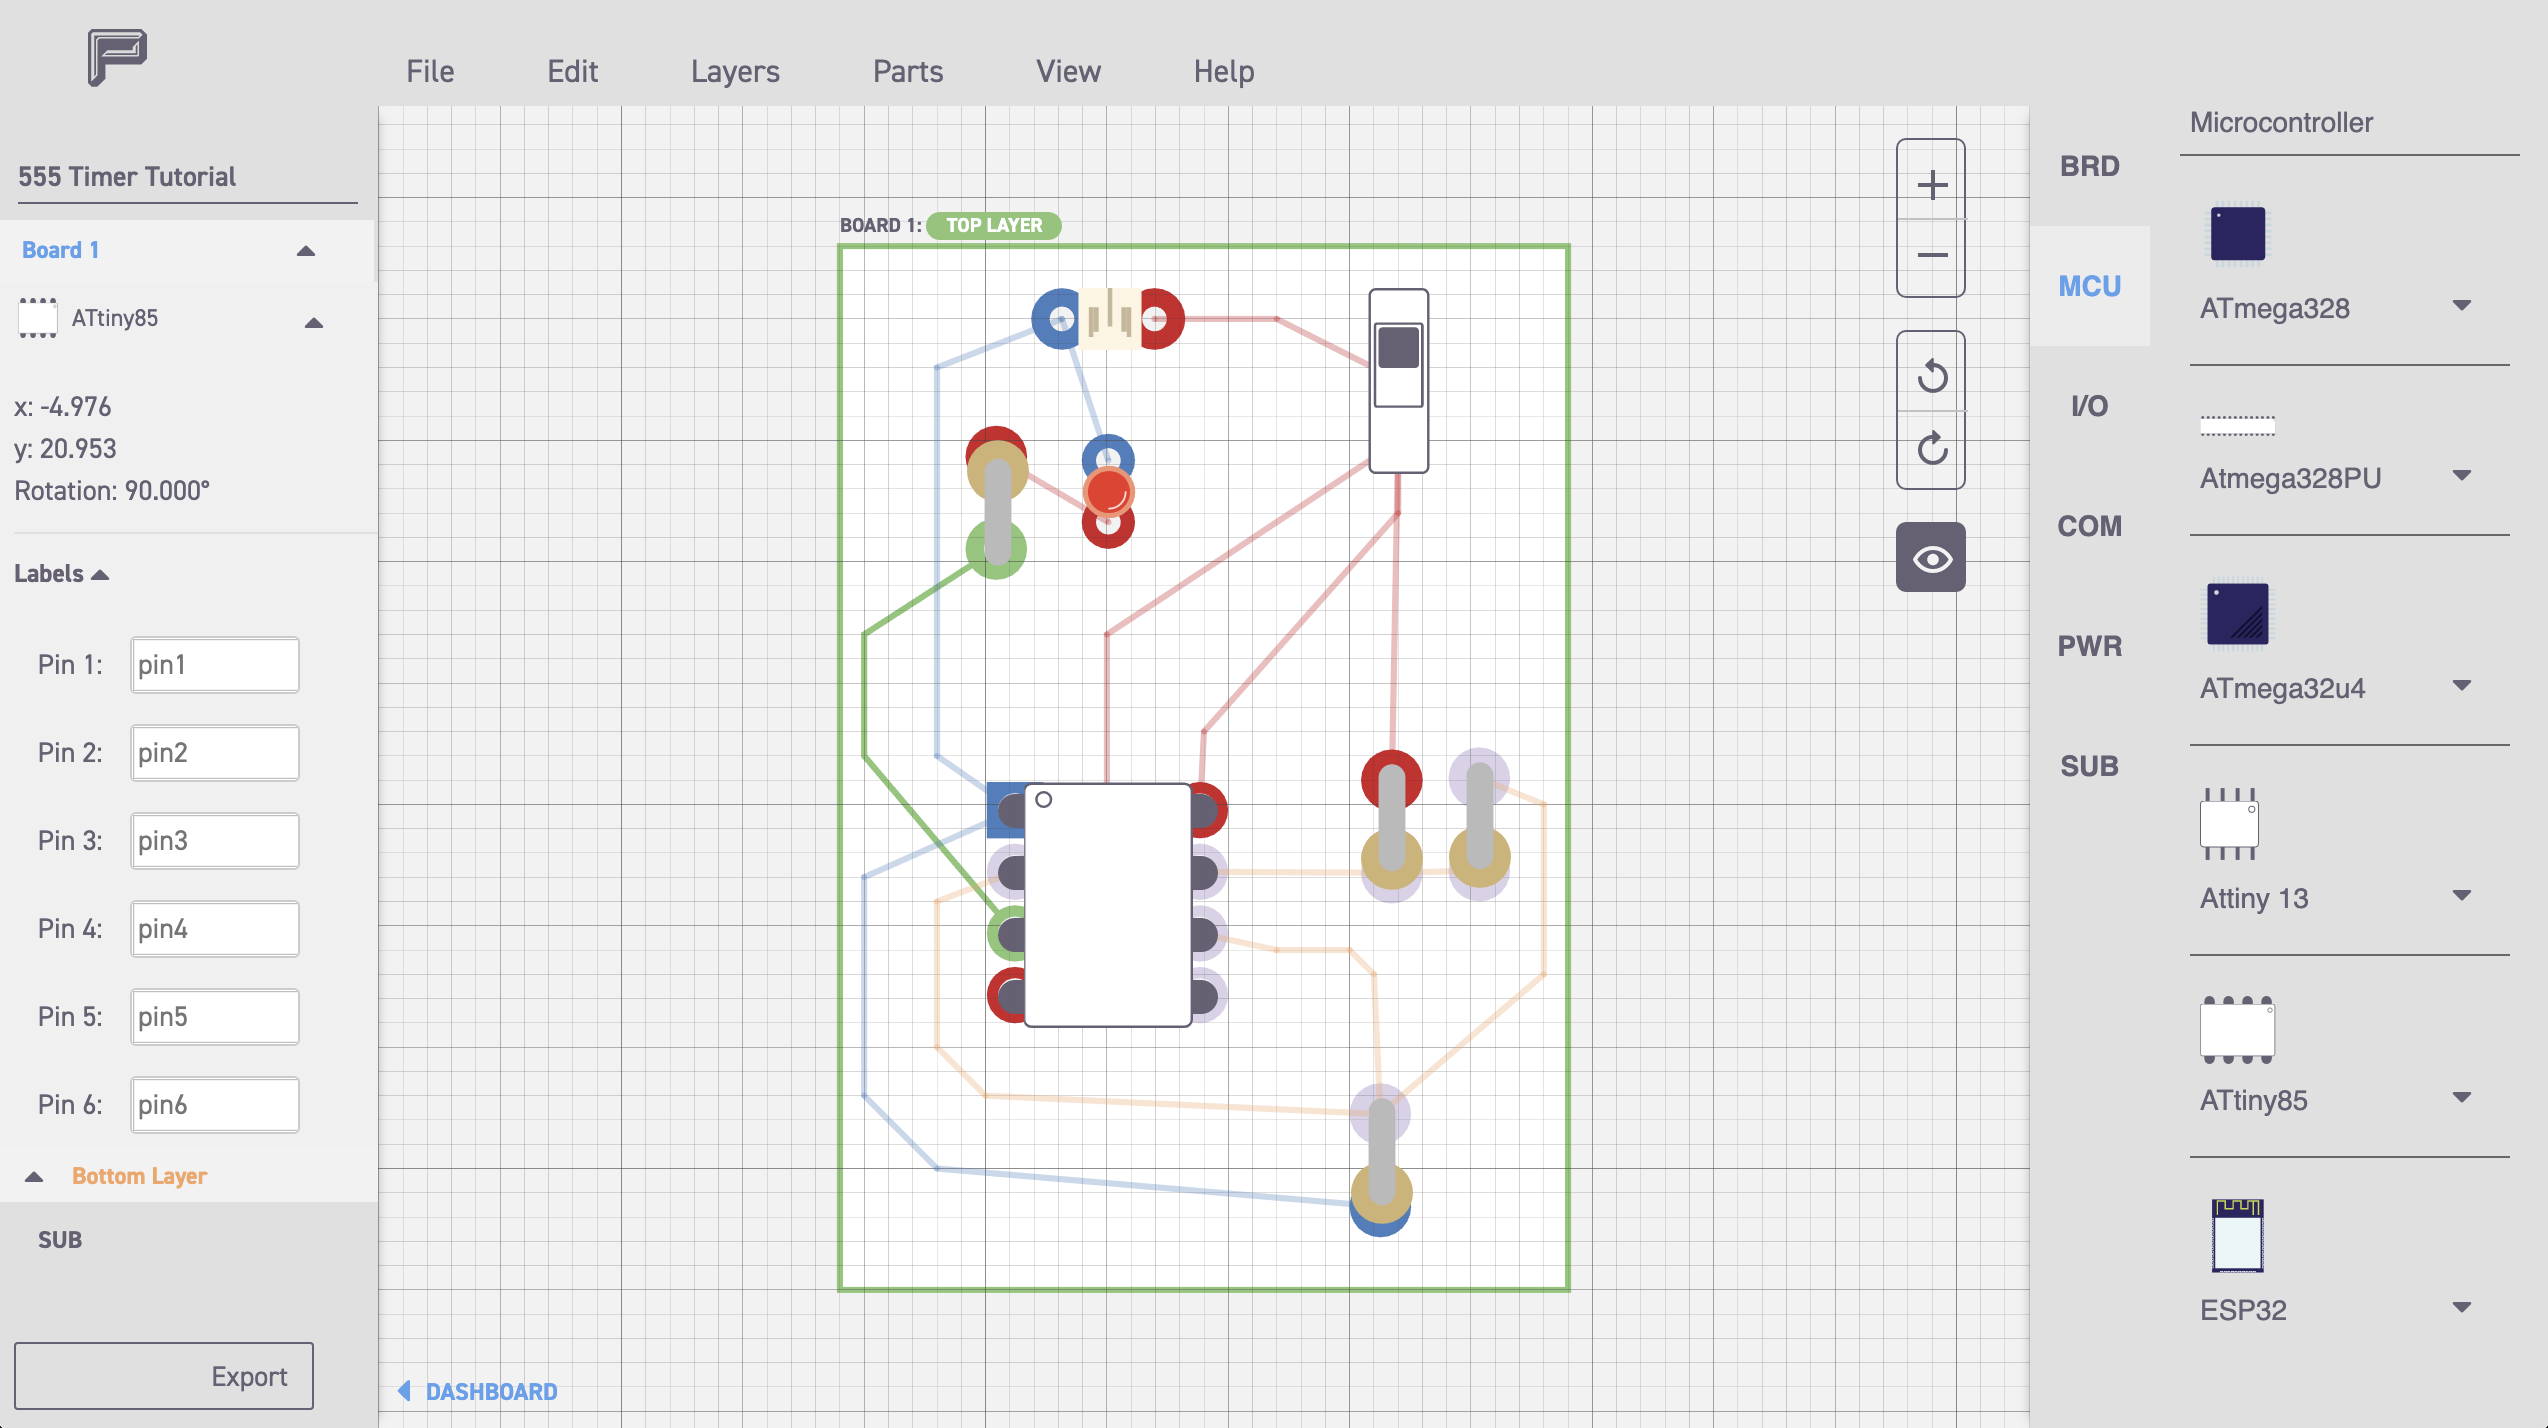The image size is (2548, 1428).
Task: Collapse the Labels section
Action: coord(100,574)
